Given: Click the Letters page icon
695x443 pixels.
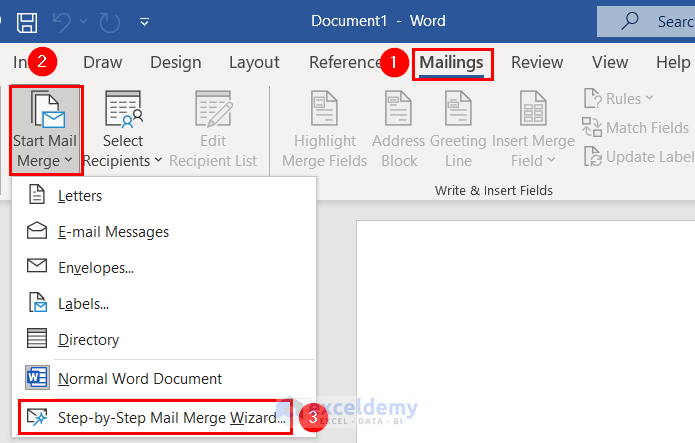Looking at the screenshot, I should pyautogui.click(x=37, y=194).
